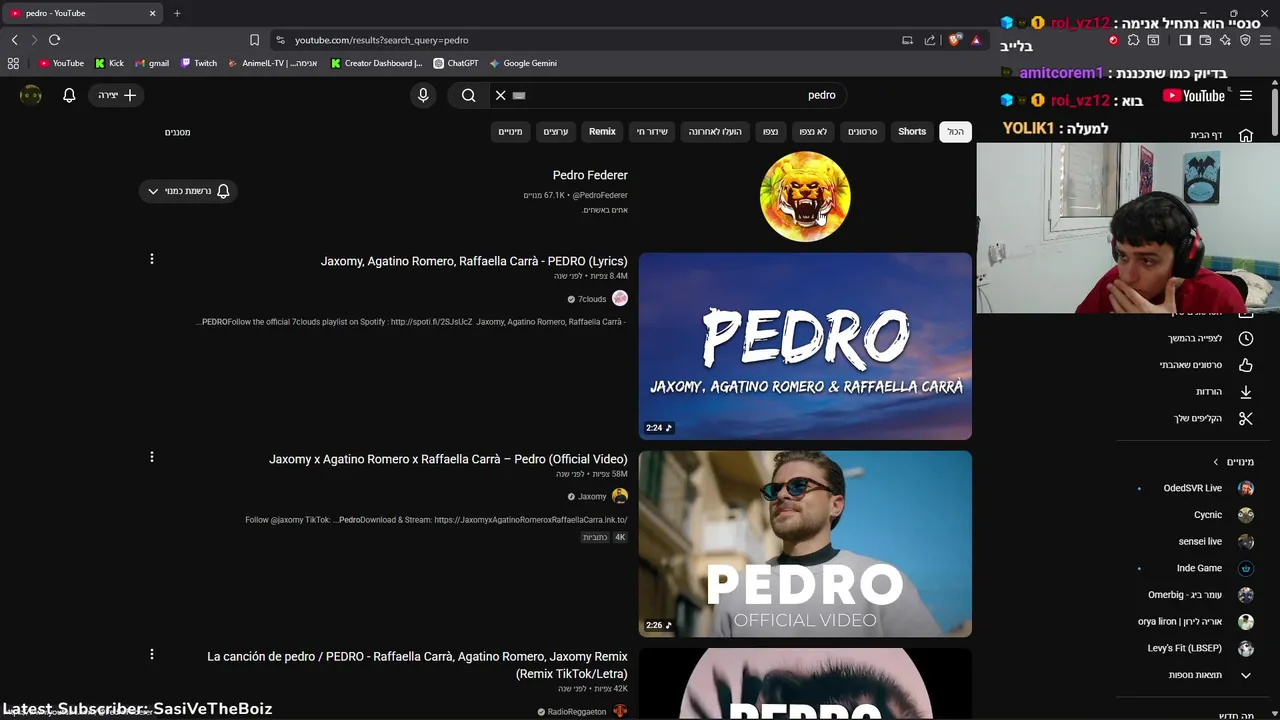The width and height of the screenshot is (1280, 720).
Task: Open the Pedro Federer channel avatar
Action: [805, 196]
